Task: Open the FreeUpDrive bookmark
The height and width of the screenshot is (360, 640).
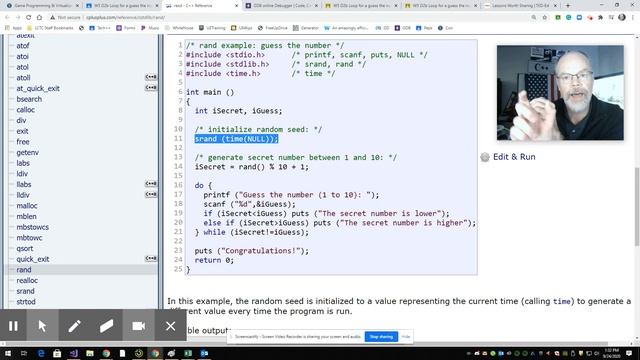Action: pos(272,28)
